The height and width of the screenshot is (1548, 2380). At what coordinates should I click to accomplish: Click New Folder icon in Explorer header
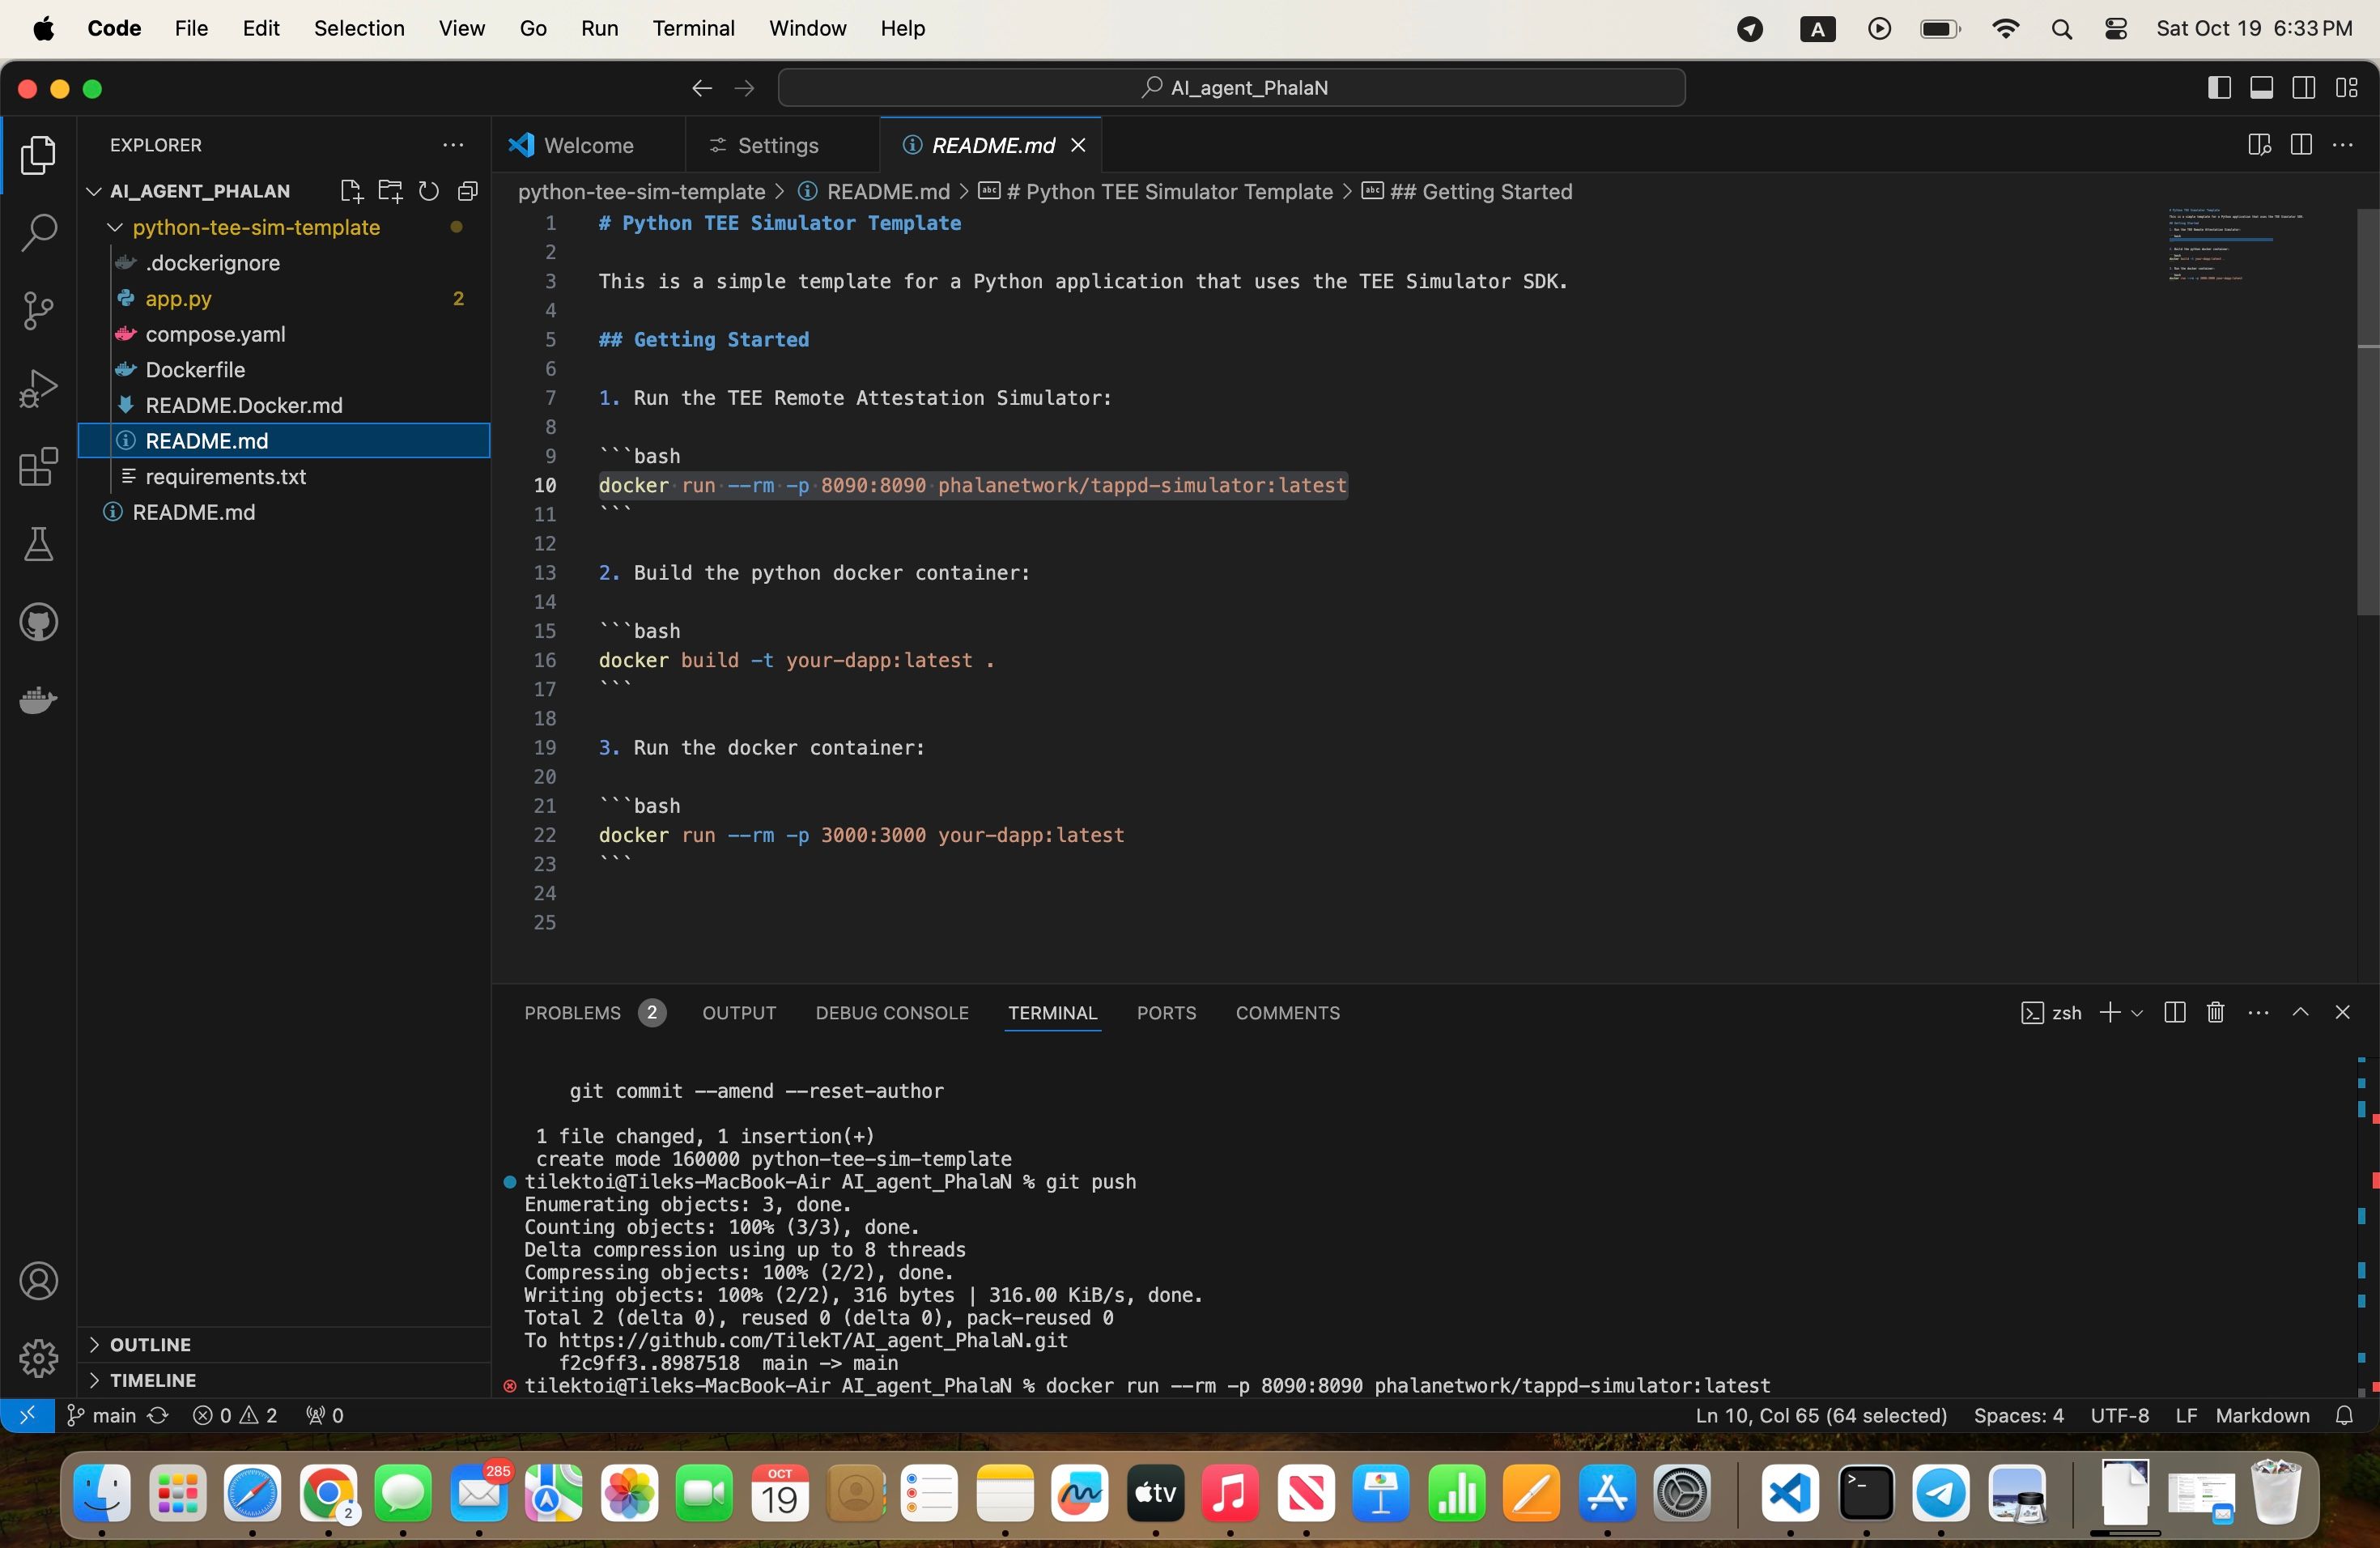[x=390, y=191]
